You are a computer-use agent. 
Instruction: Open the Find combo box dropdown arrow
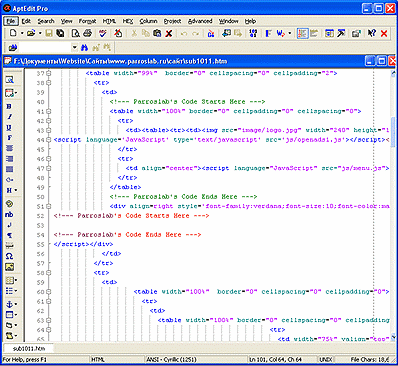pyautogui.click(x=75, y=48)
